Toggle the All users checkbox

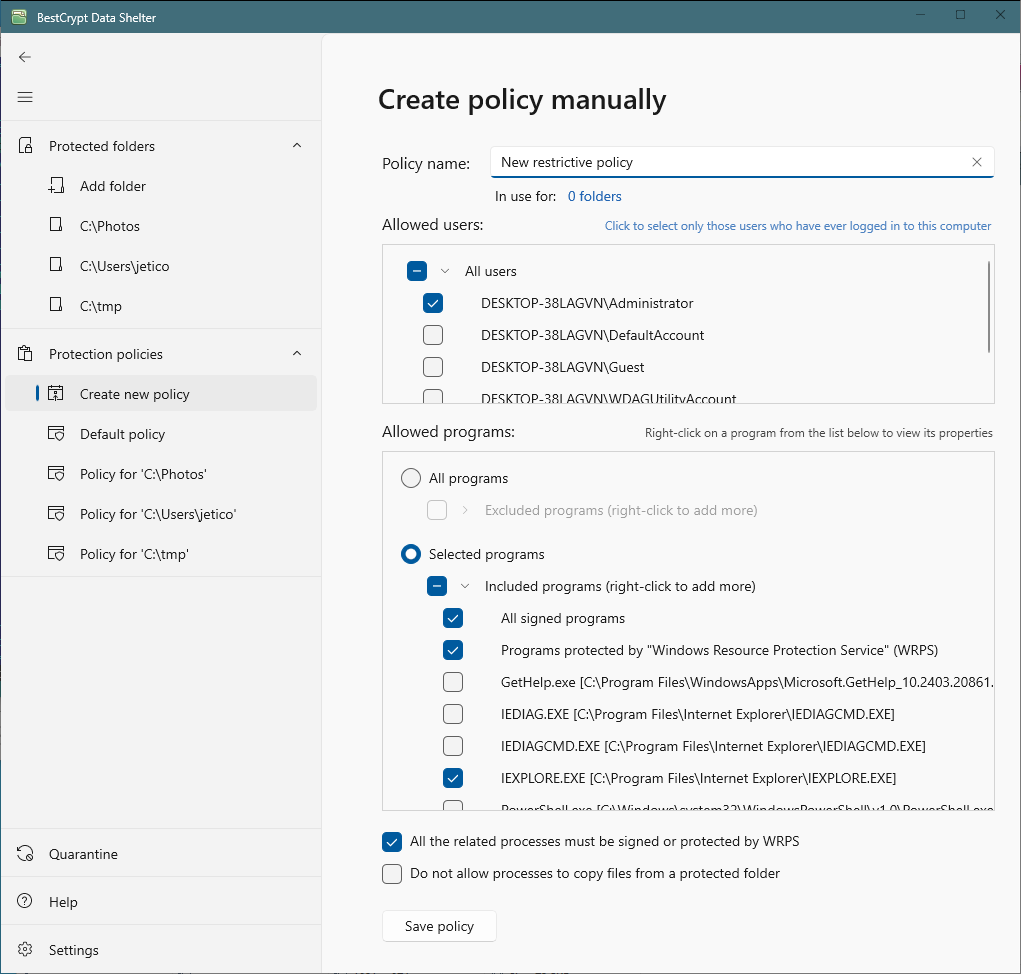pyautogui.click(x=417, y=271)
